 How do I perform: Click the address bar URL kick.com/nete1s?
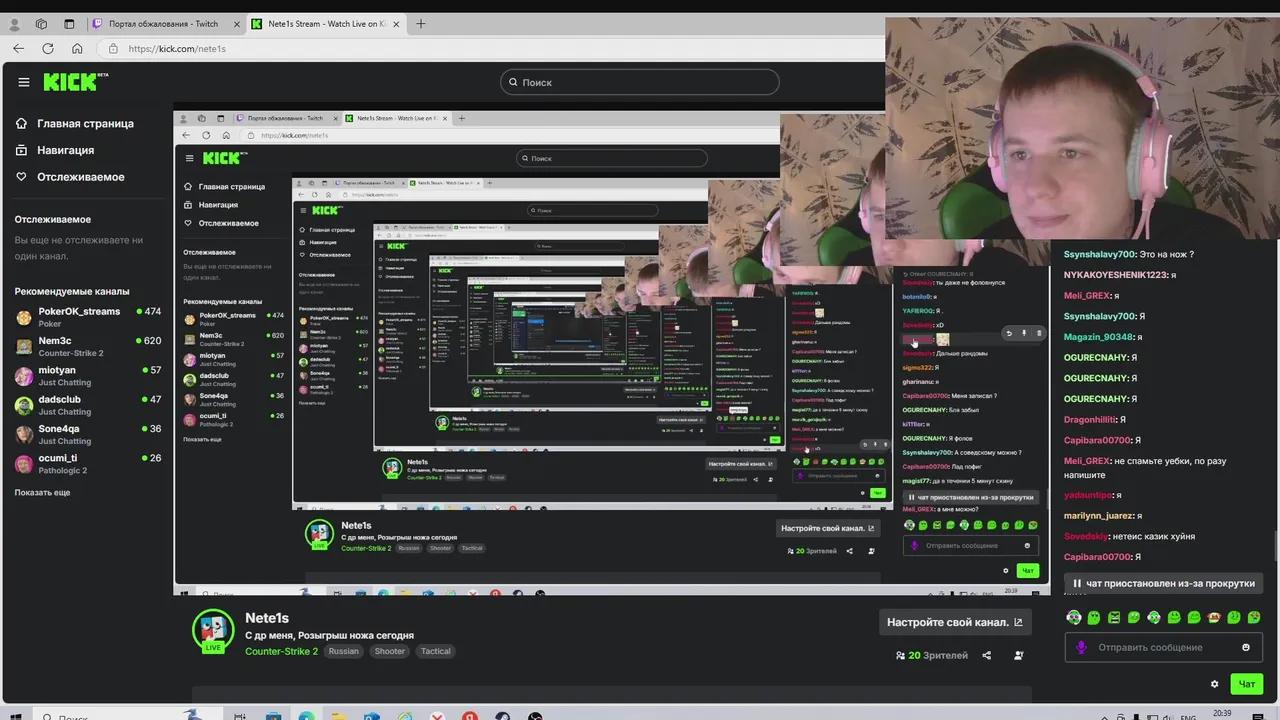(x=177, y=48)
